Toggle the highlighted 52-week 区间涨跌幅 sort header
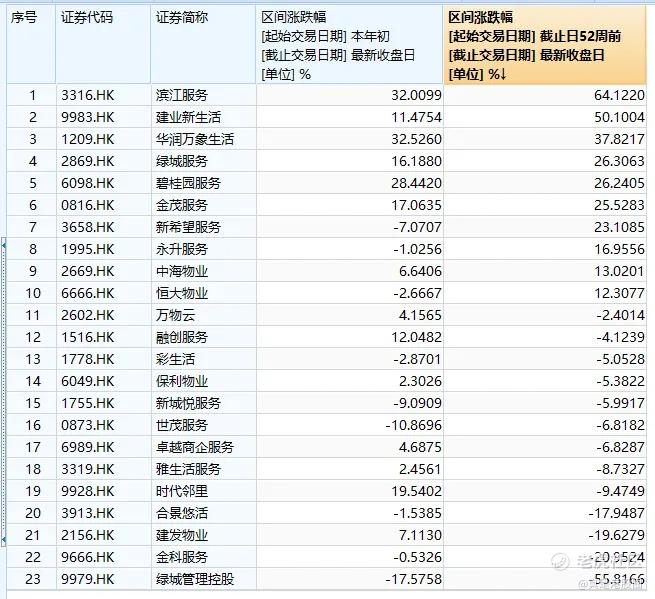 545,44
